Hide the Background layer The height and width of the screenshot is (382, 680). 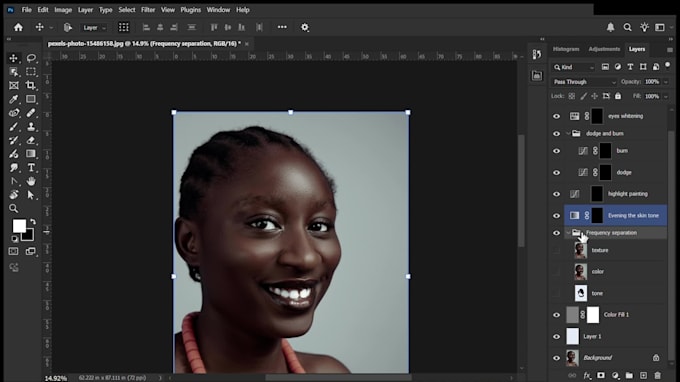coord(556,358)
